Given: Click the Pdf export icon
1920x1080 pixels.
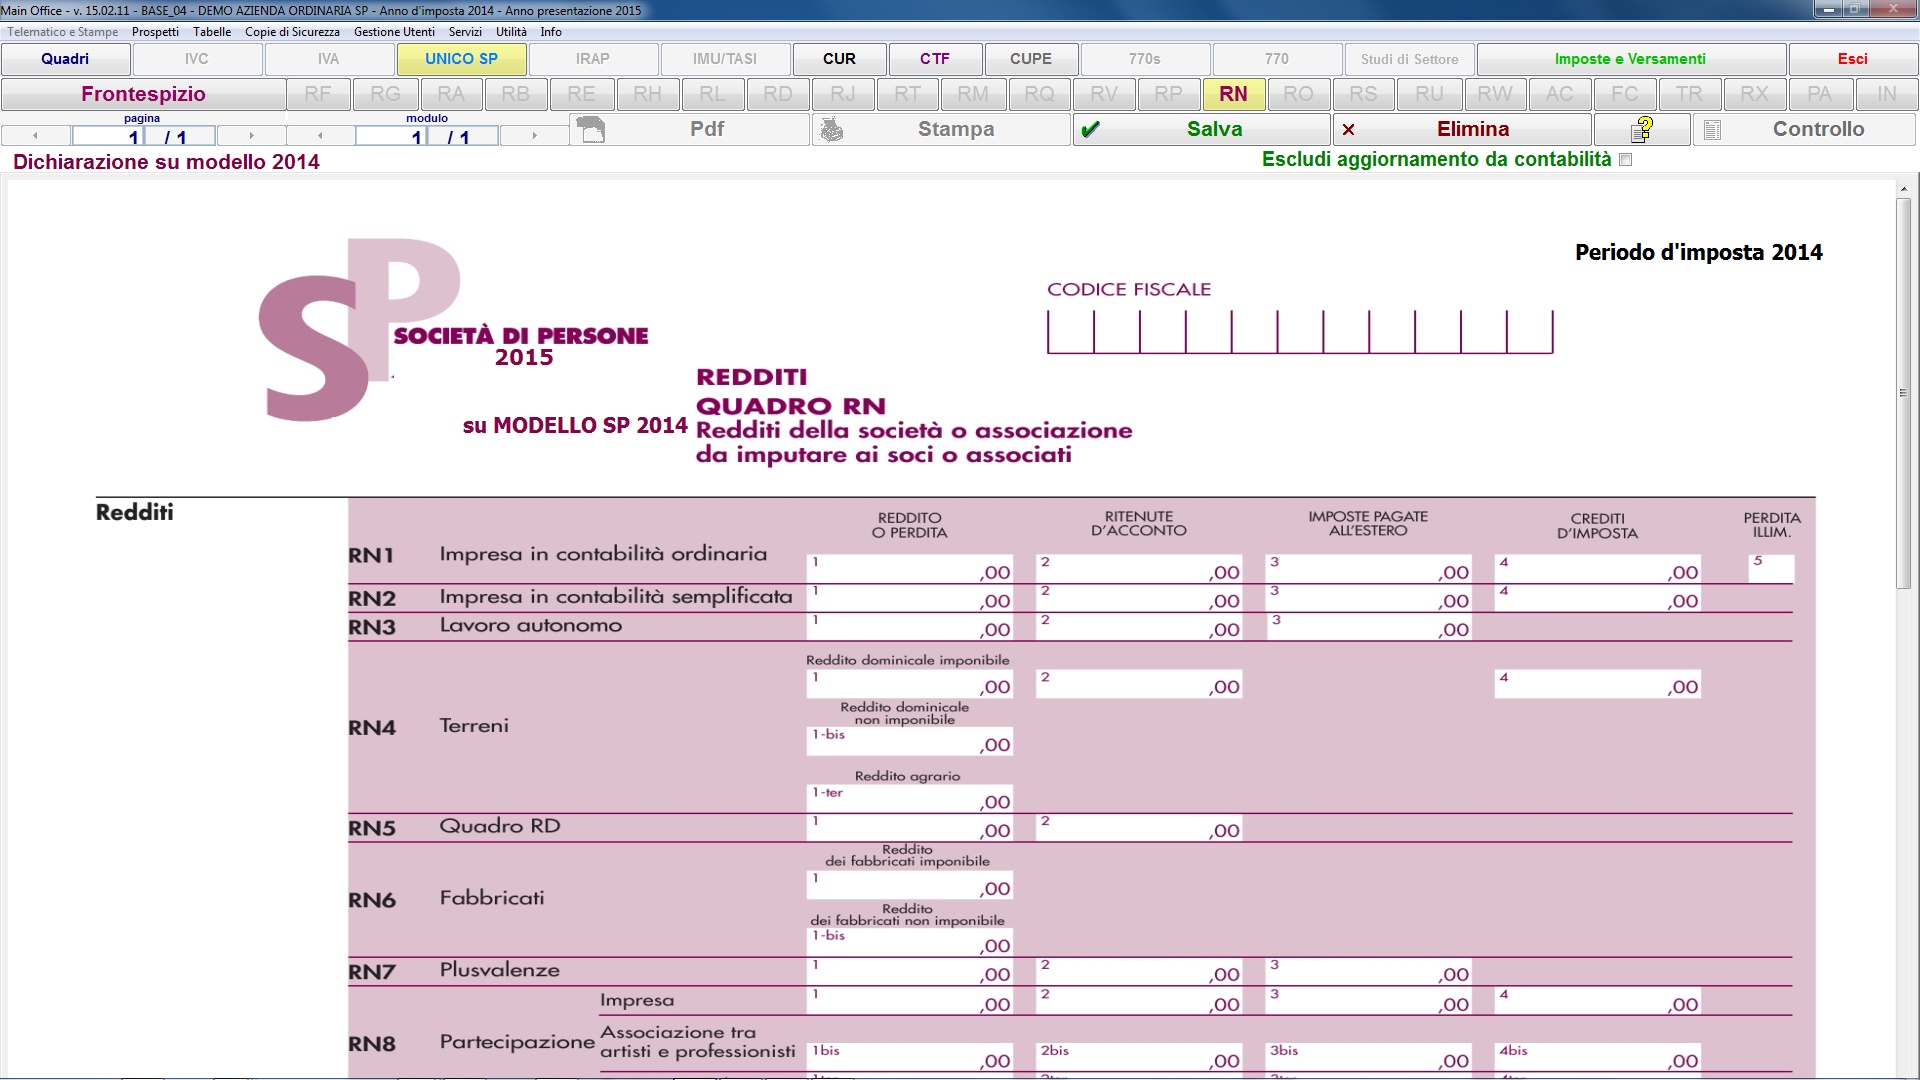Looking at the screenshot, I should (x=591, y=129).
